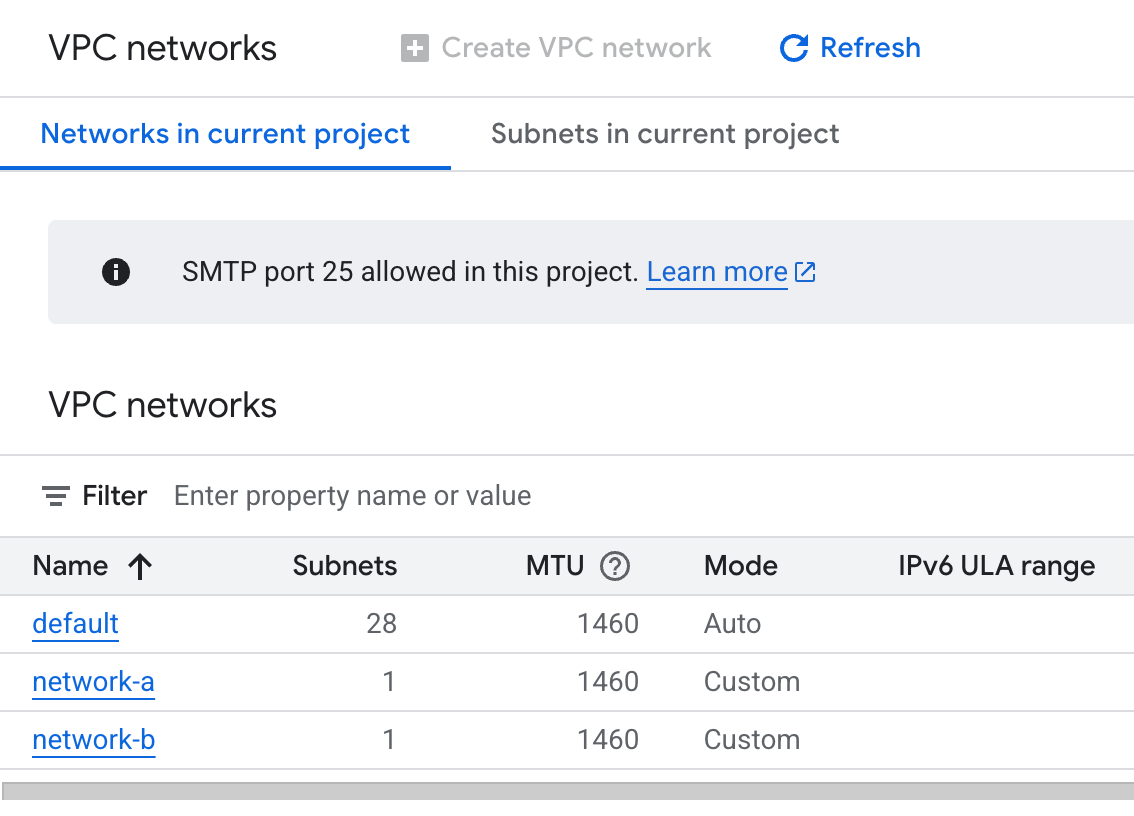Click the info icon on the SMTP banner

pos(115,272)
